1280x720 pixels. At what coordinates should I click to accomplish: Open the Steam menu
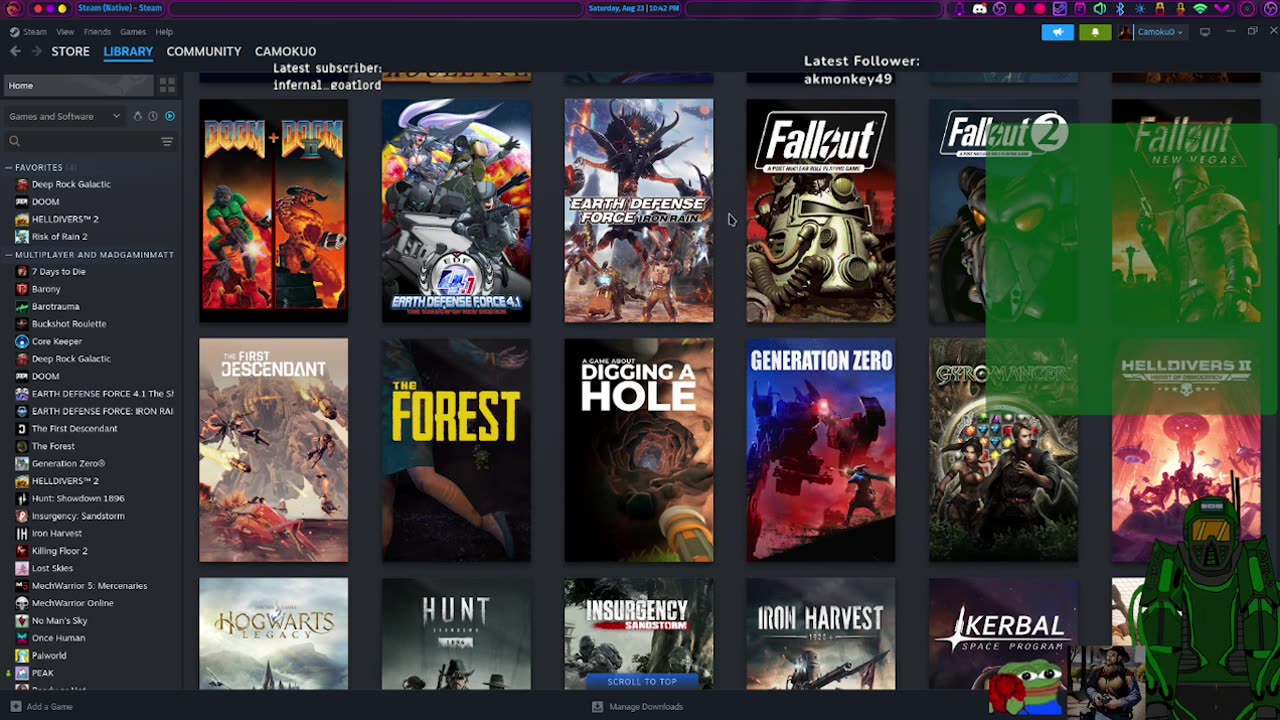(x=35, y=32)
